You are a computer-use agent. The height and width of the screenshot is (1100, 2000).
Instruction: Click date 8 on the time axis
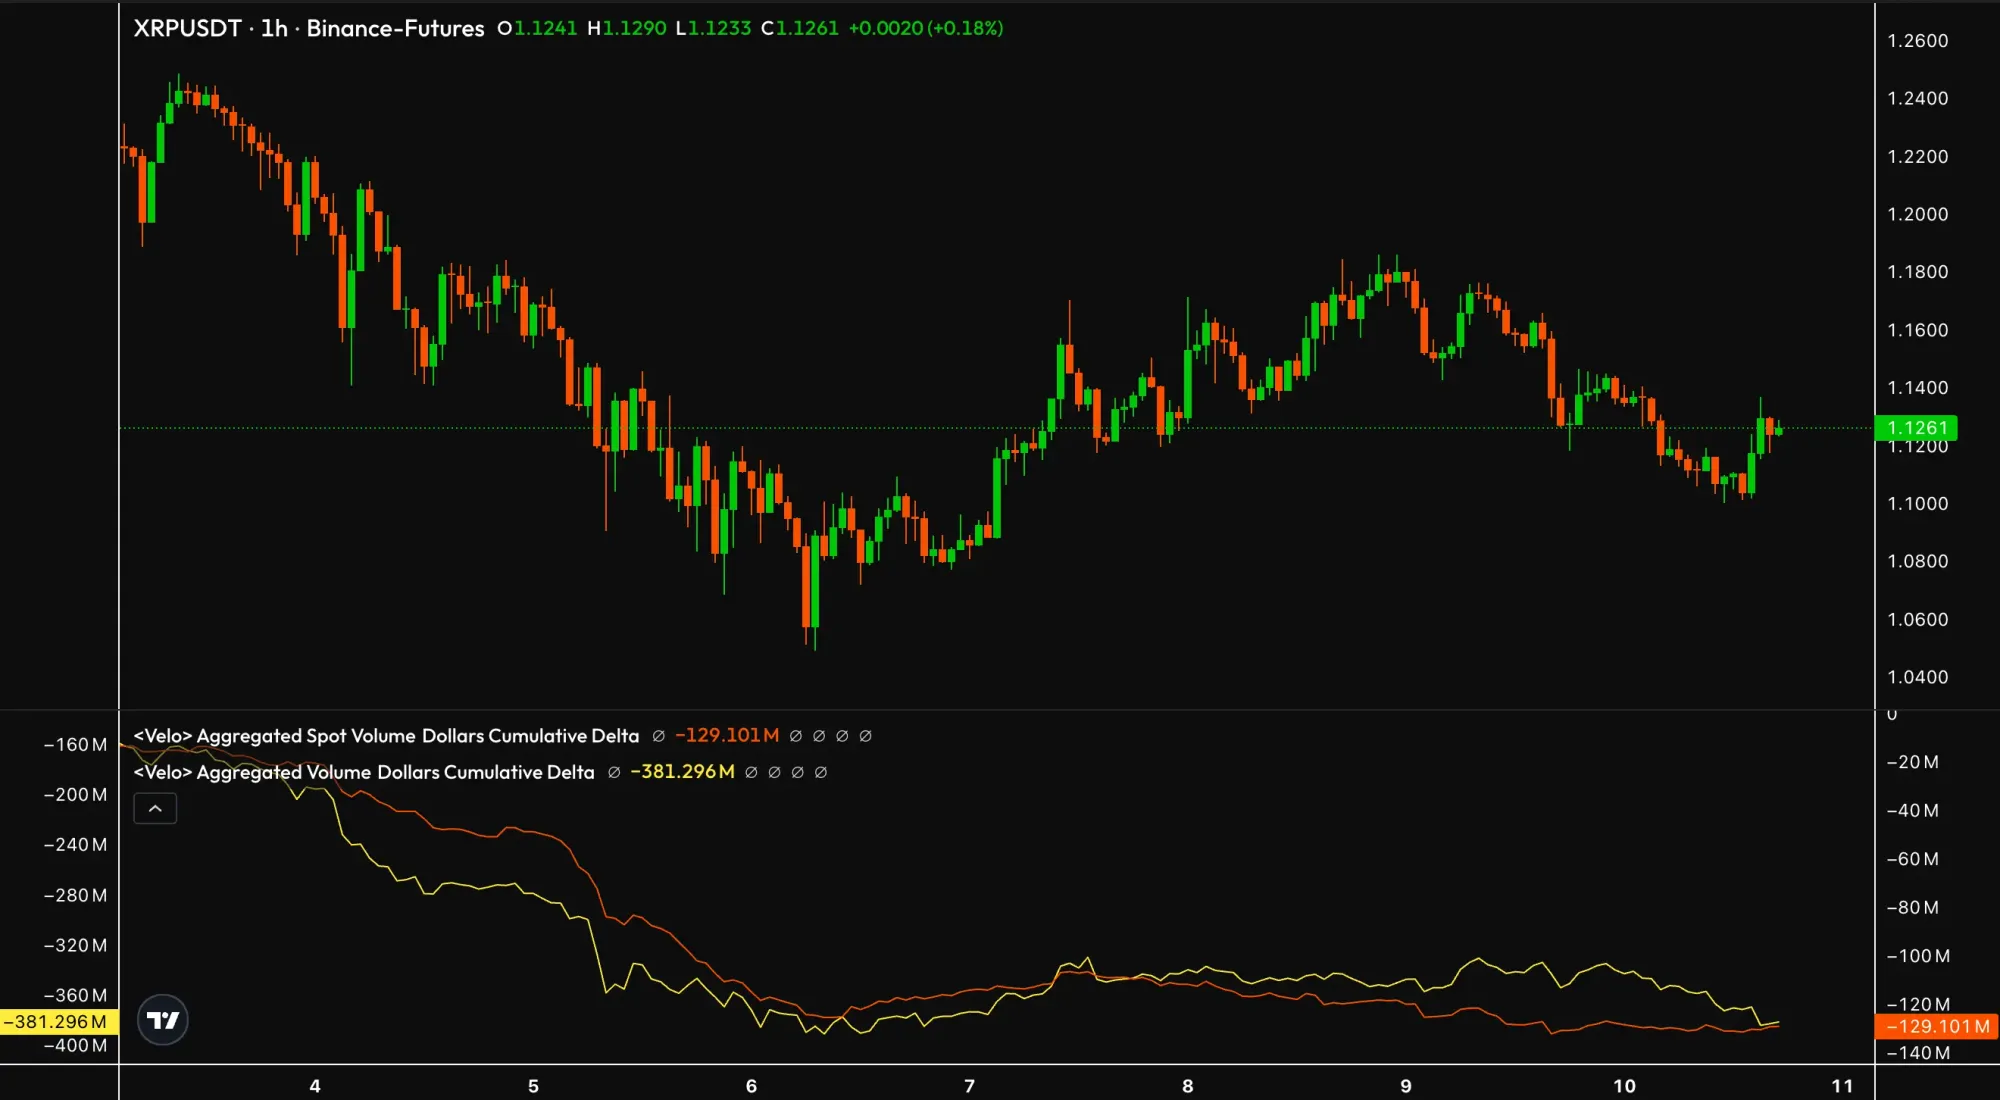click(1187, 1086)
